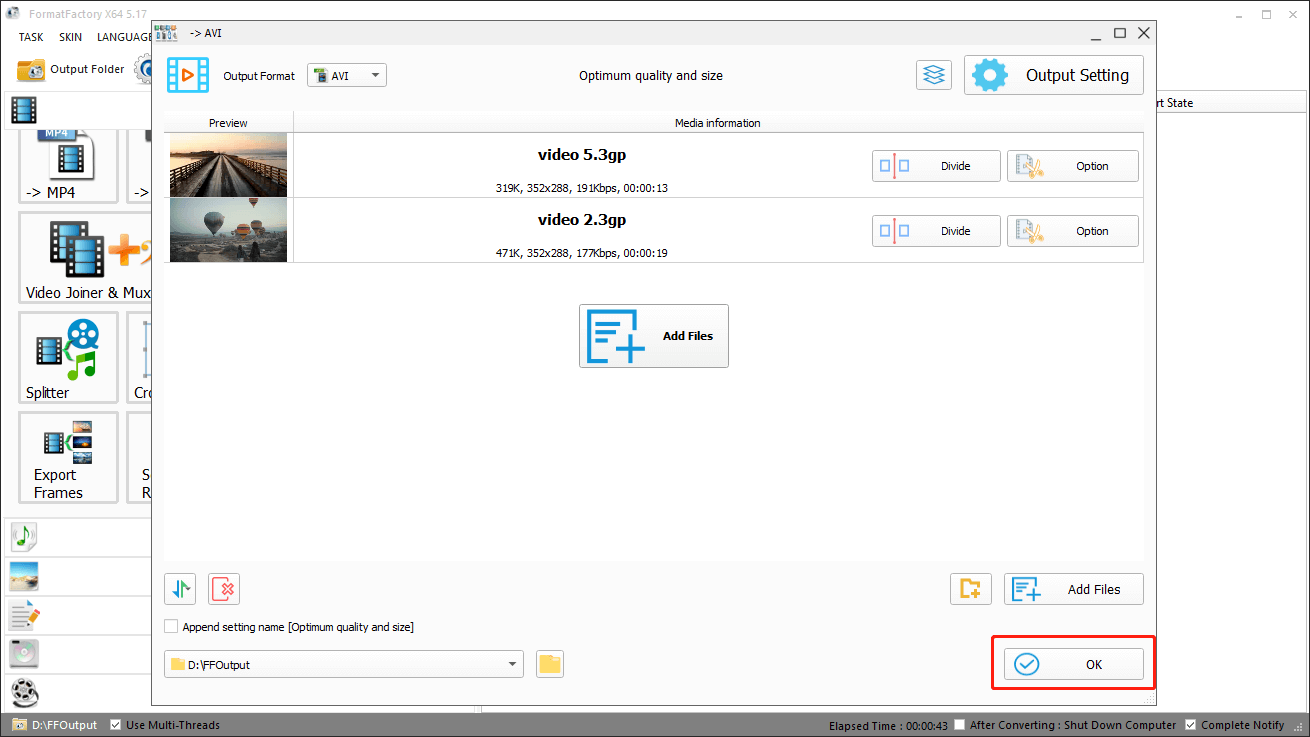Screen dimensions: 1310x737
Task: Click the video 2.3gp file name
Action: coord(582,220)
